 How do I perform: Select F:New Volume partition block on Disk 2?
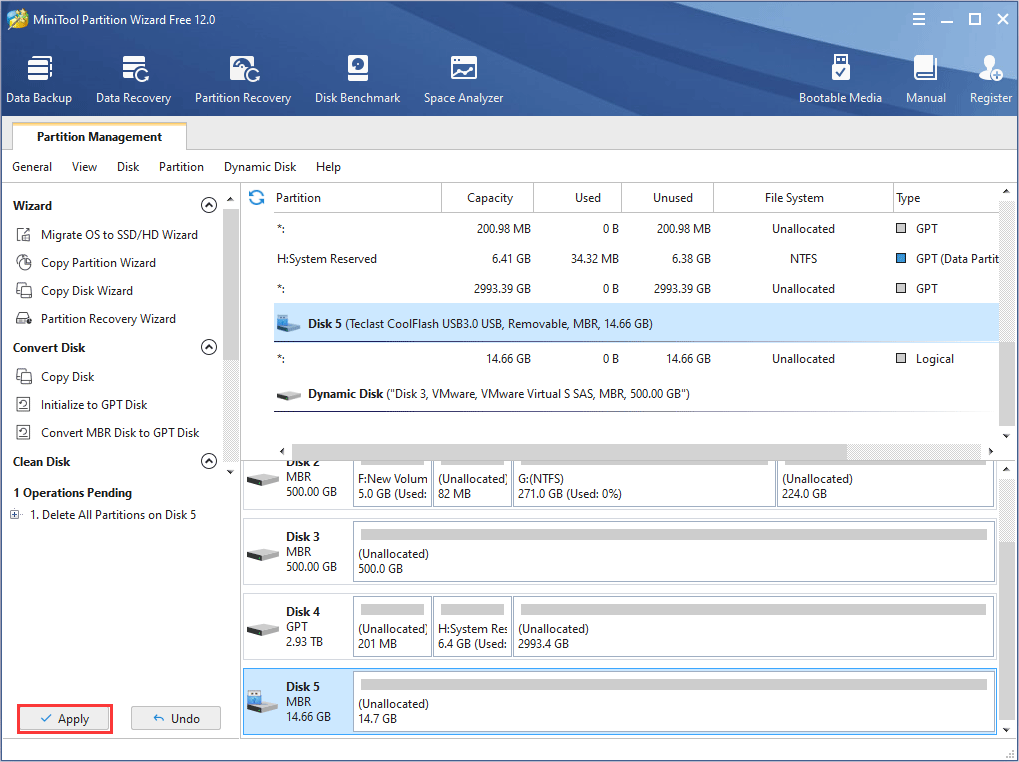[393, 484]
